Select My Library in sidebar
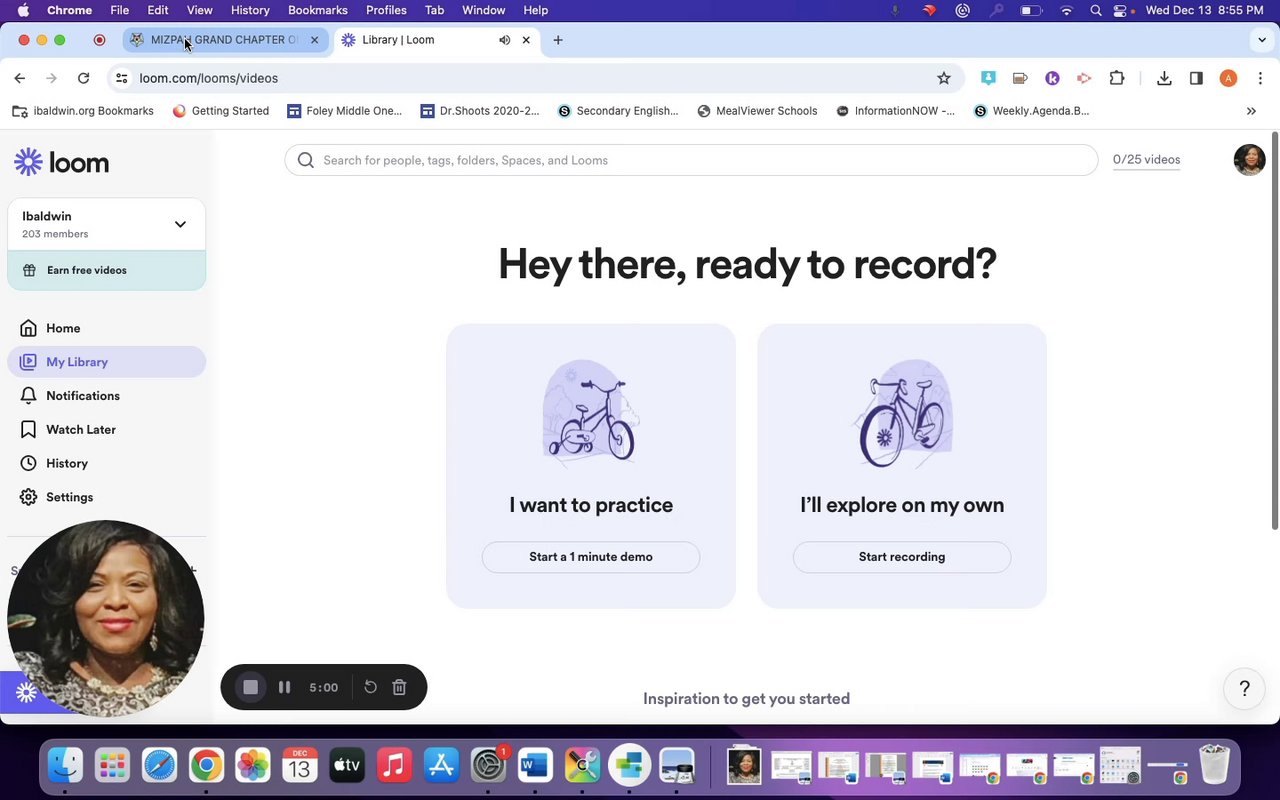This screenshot has height=800, width=1280. pyautogui.click(x=106, y=362)
